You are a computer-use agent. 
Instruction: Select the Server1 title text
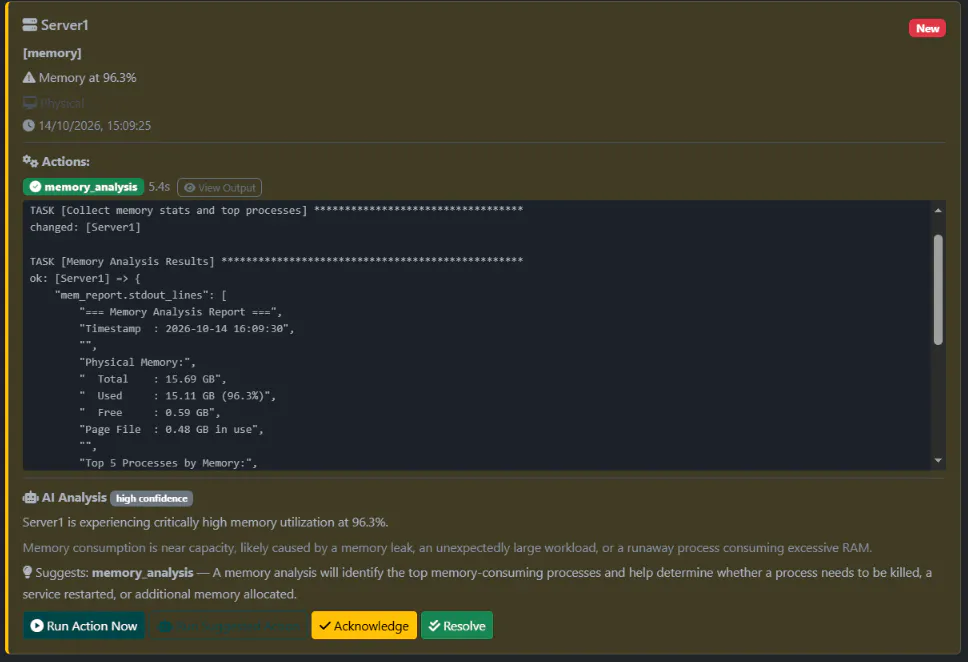[x=65, y=25]
